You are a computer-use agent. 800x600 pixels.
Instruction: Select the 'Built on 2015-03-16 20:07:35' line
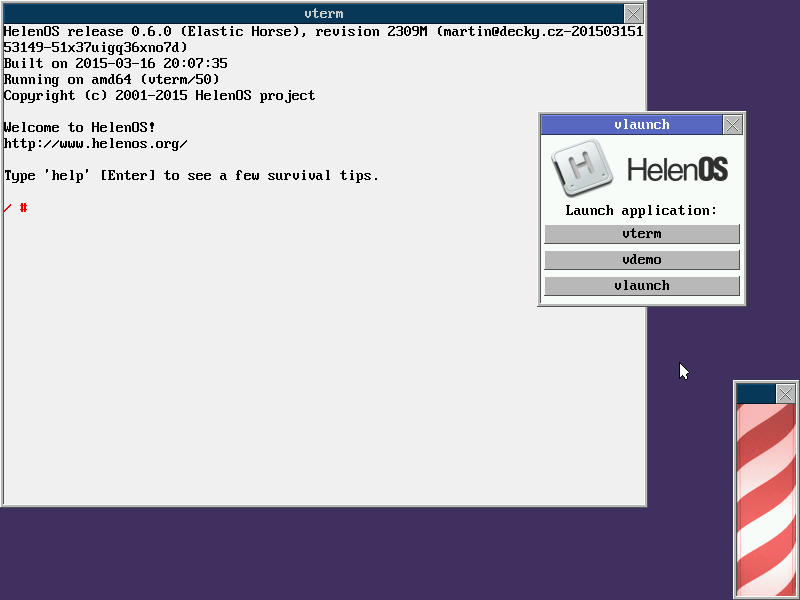coord(115,64)
